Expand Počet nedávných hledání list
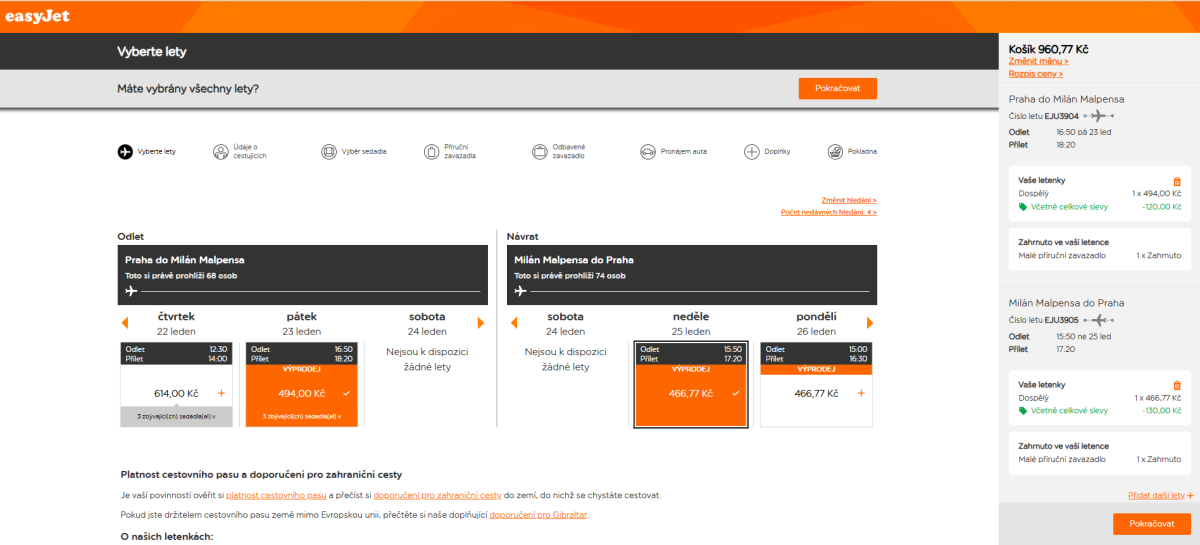The image size is (1200, 545). 828,212
